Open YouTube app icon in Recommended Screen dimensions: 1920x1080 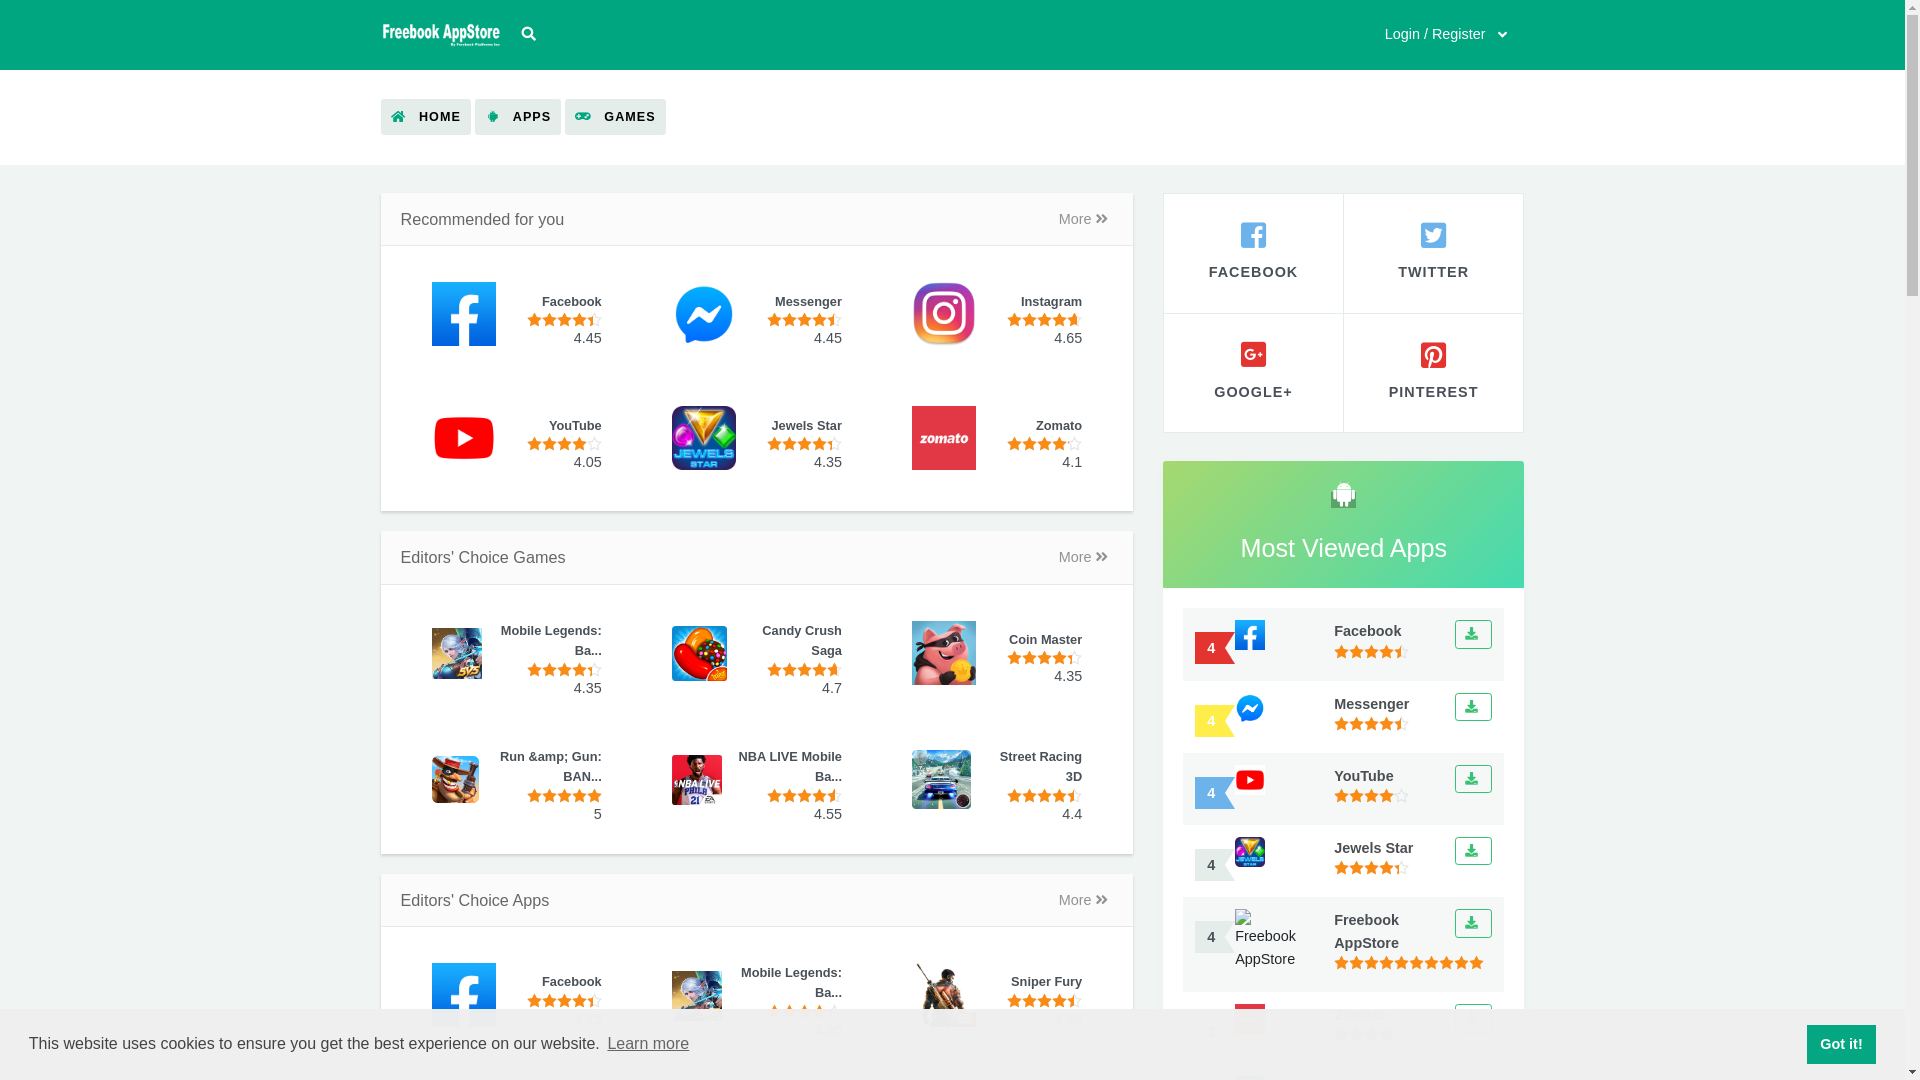[x=464, y=438]
